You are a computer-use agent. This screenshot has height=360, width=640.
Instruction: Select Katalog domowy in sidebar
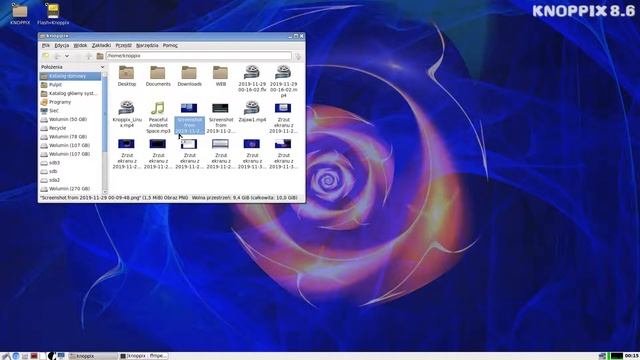tap(70, 76)
